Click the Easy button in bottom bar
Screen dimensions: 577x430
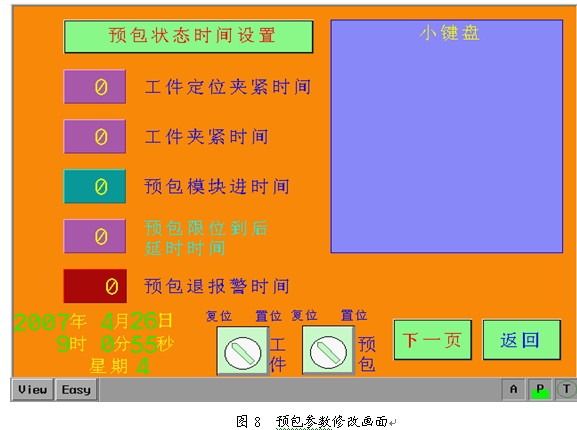(x=77, y=390)
